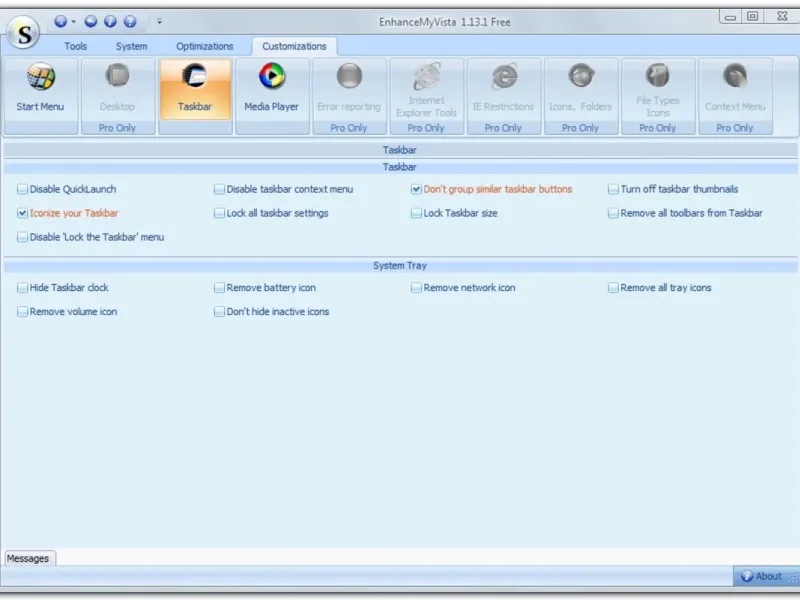Open the Media Player customization section
800x600 pixels.
(272, 96)
